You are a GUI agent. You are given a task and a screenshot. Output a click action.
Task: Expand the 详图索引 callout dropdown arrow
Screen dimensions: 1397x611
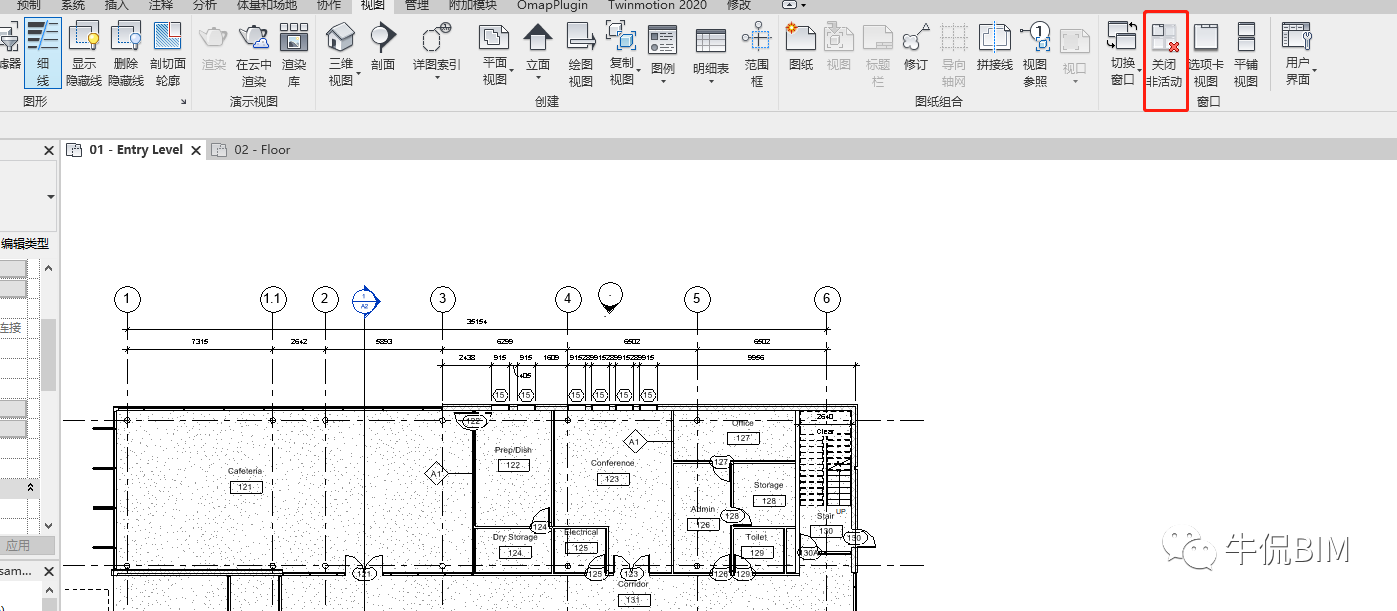tap(436, 78)
